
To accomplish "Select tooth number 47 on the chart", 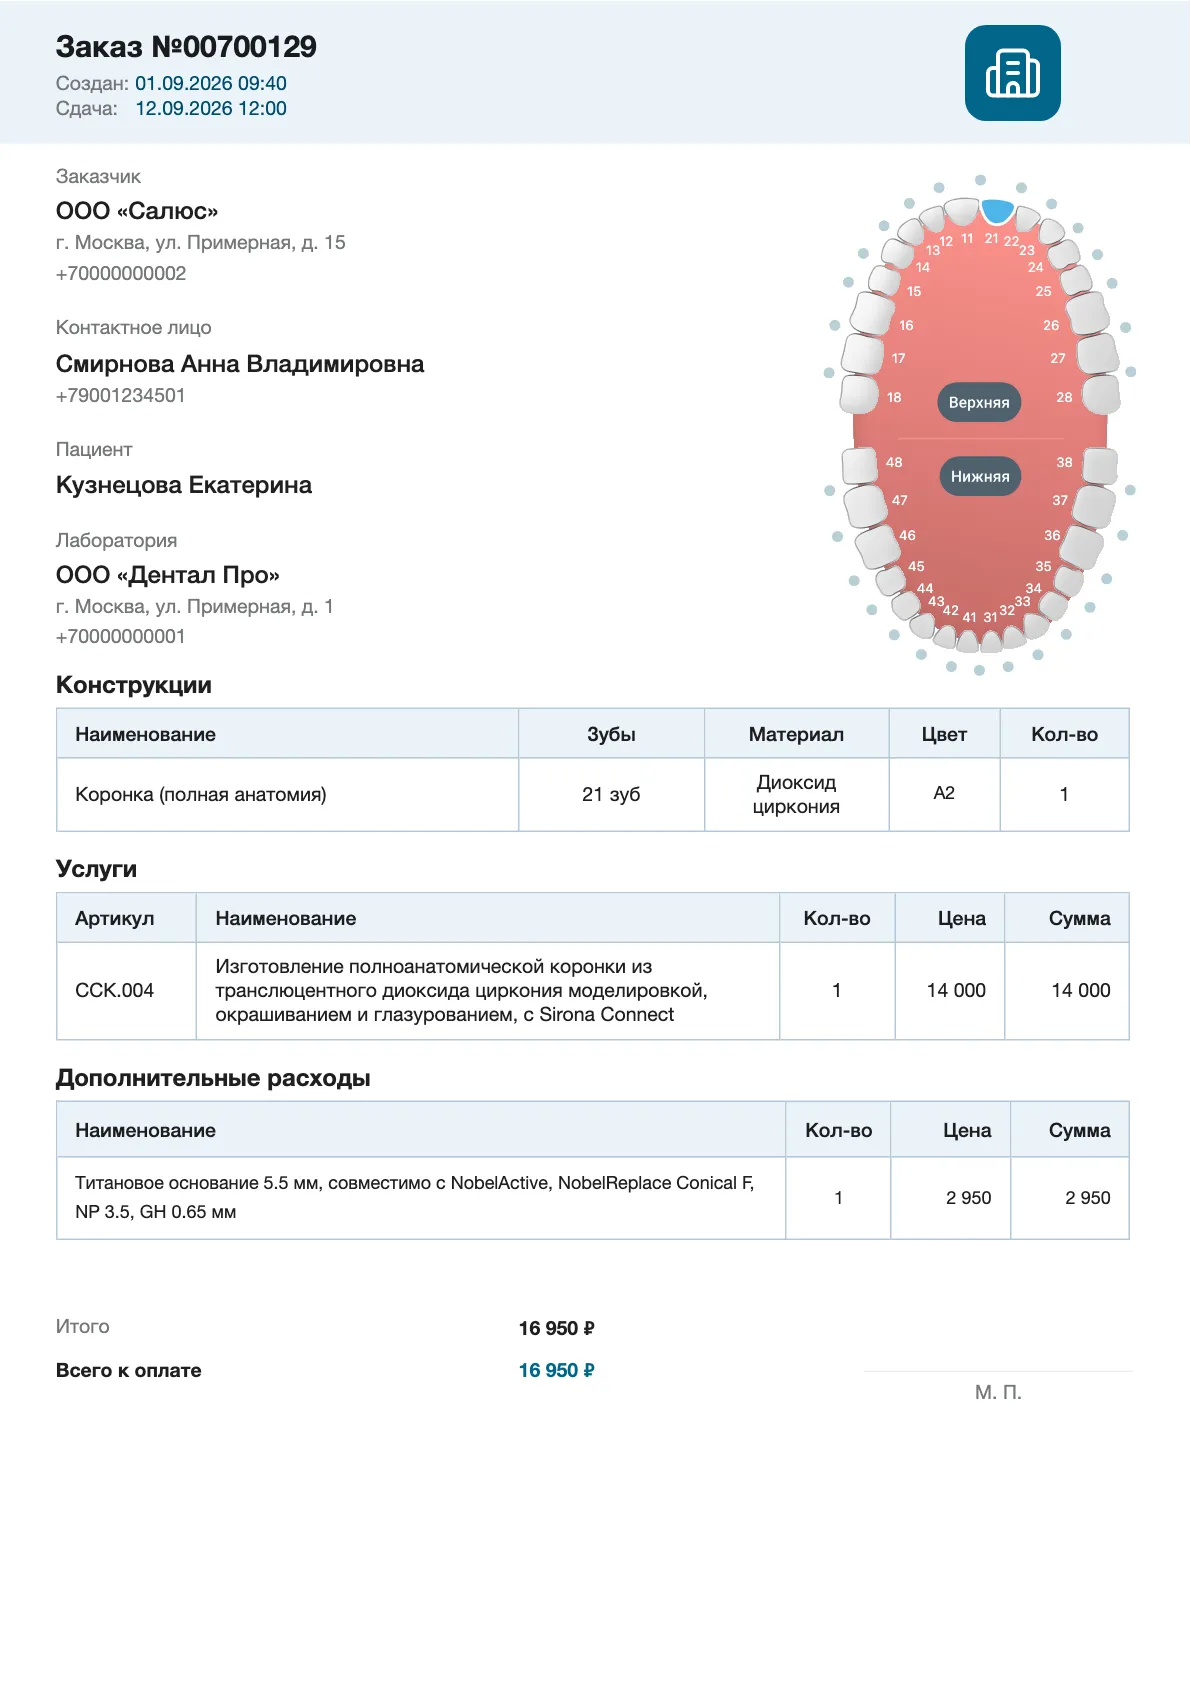I will (865, 506).
